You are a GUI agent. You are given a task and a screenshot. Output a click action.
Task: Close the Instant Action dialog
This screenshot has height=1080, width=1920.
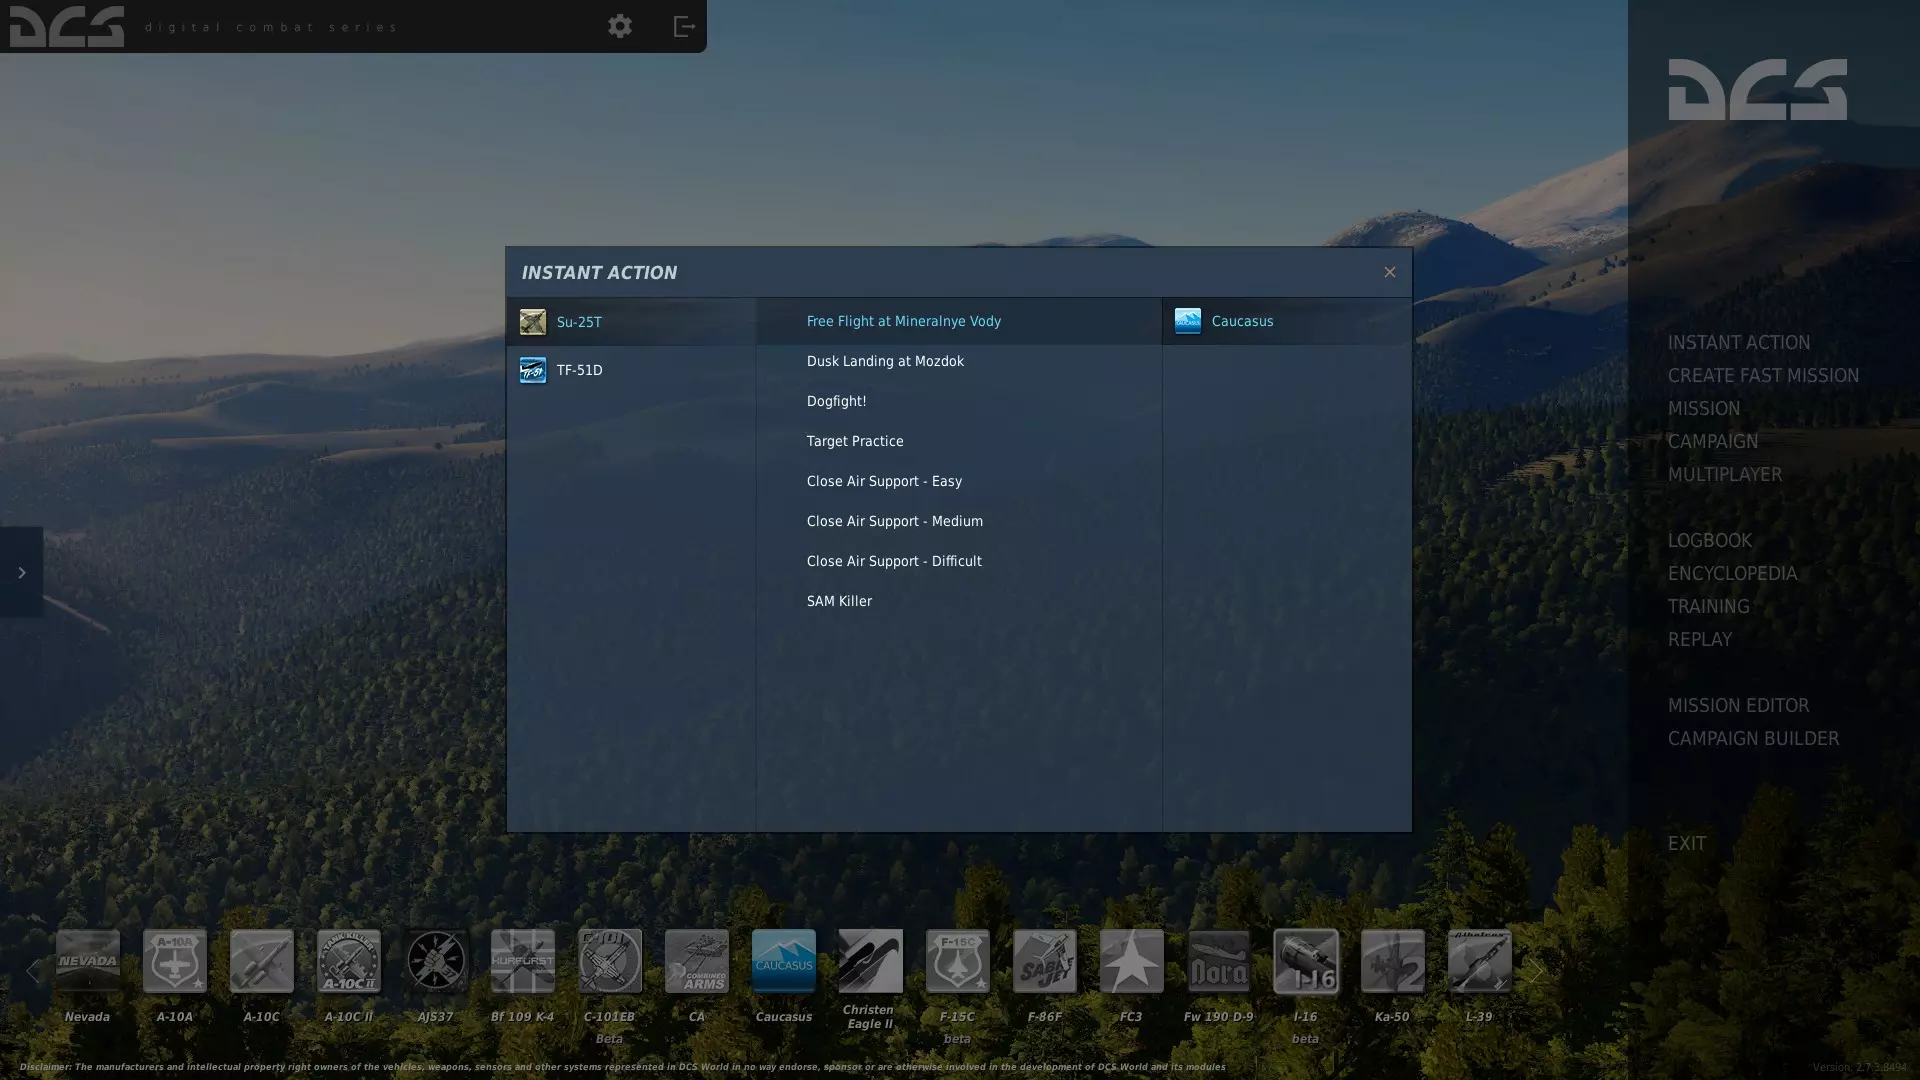point(1389,272)
